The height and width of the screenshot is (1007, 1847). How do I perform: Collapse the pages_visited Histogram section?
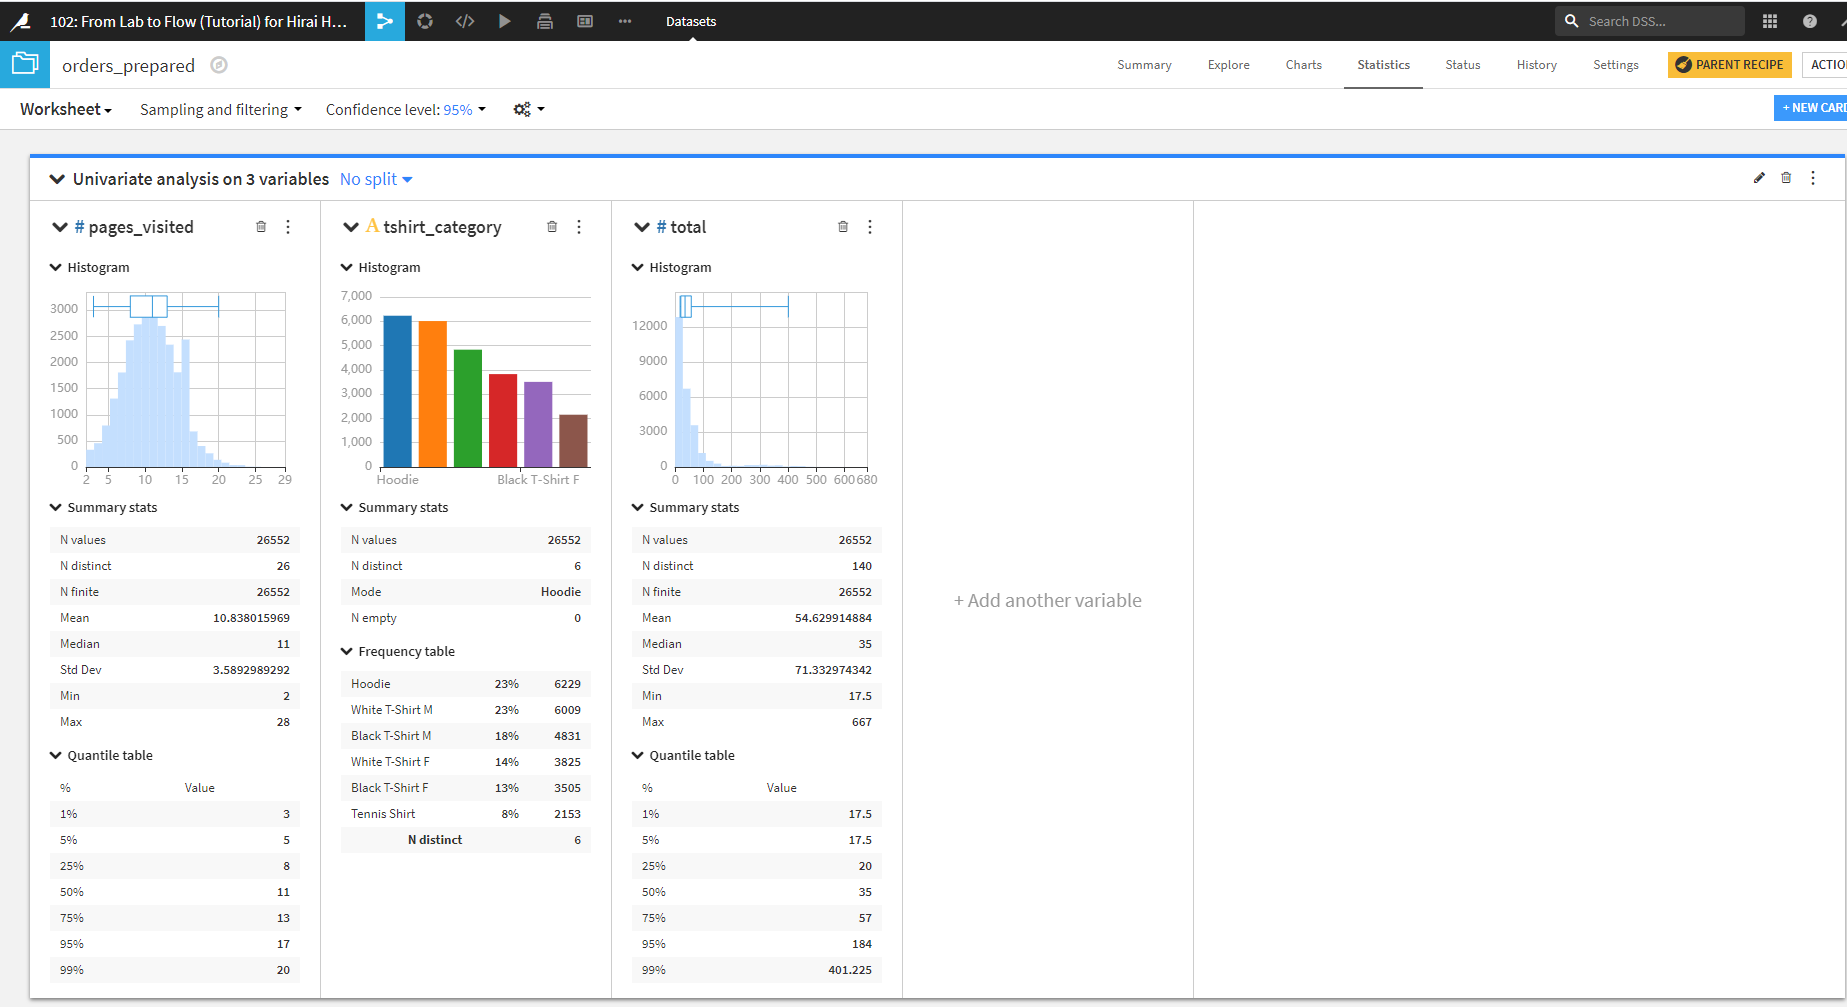(x=56, y=267)
